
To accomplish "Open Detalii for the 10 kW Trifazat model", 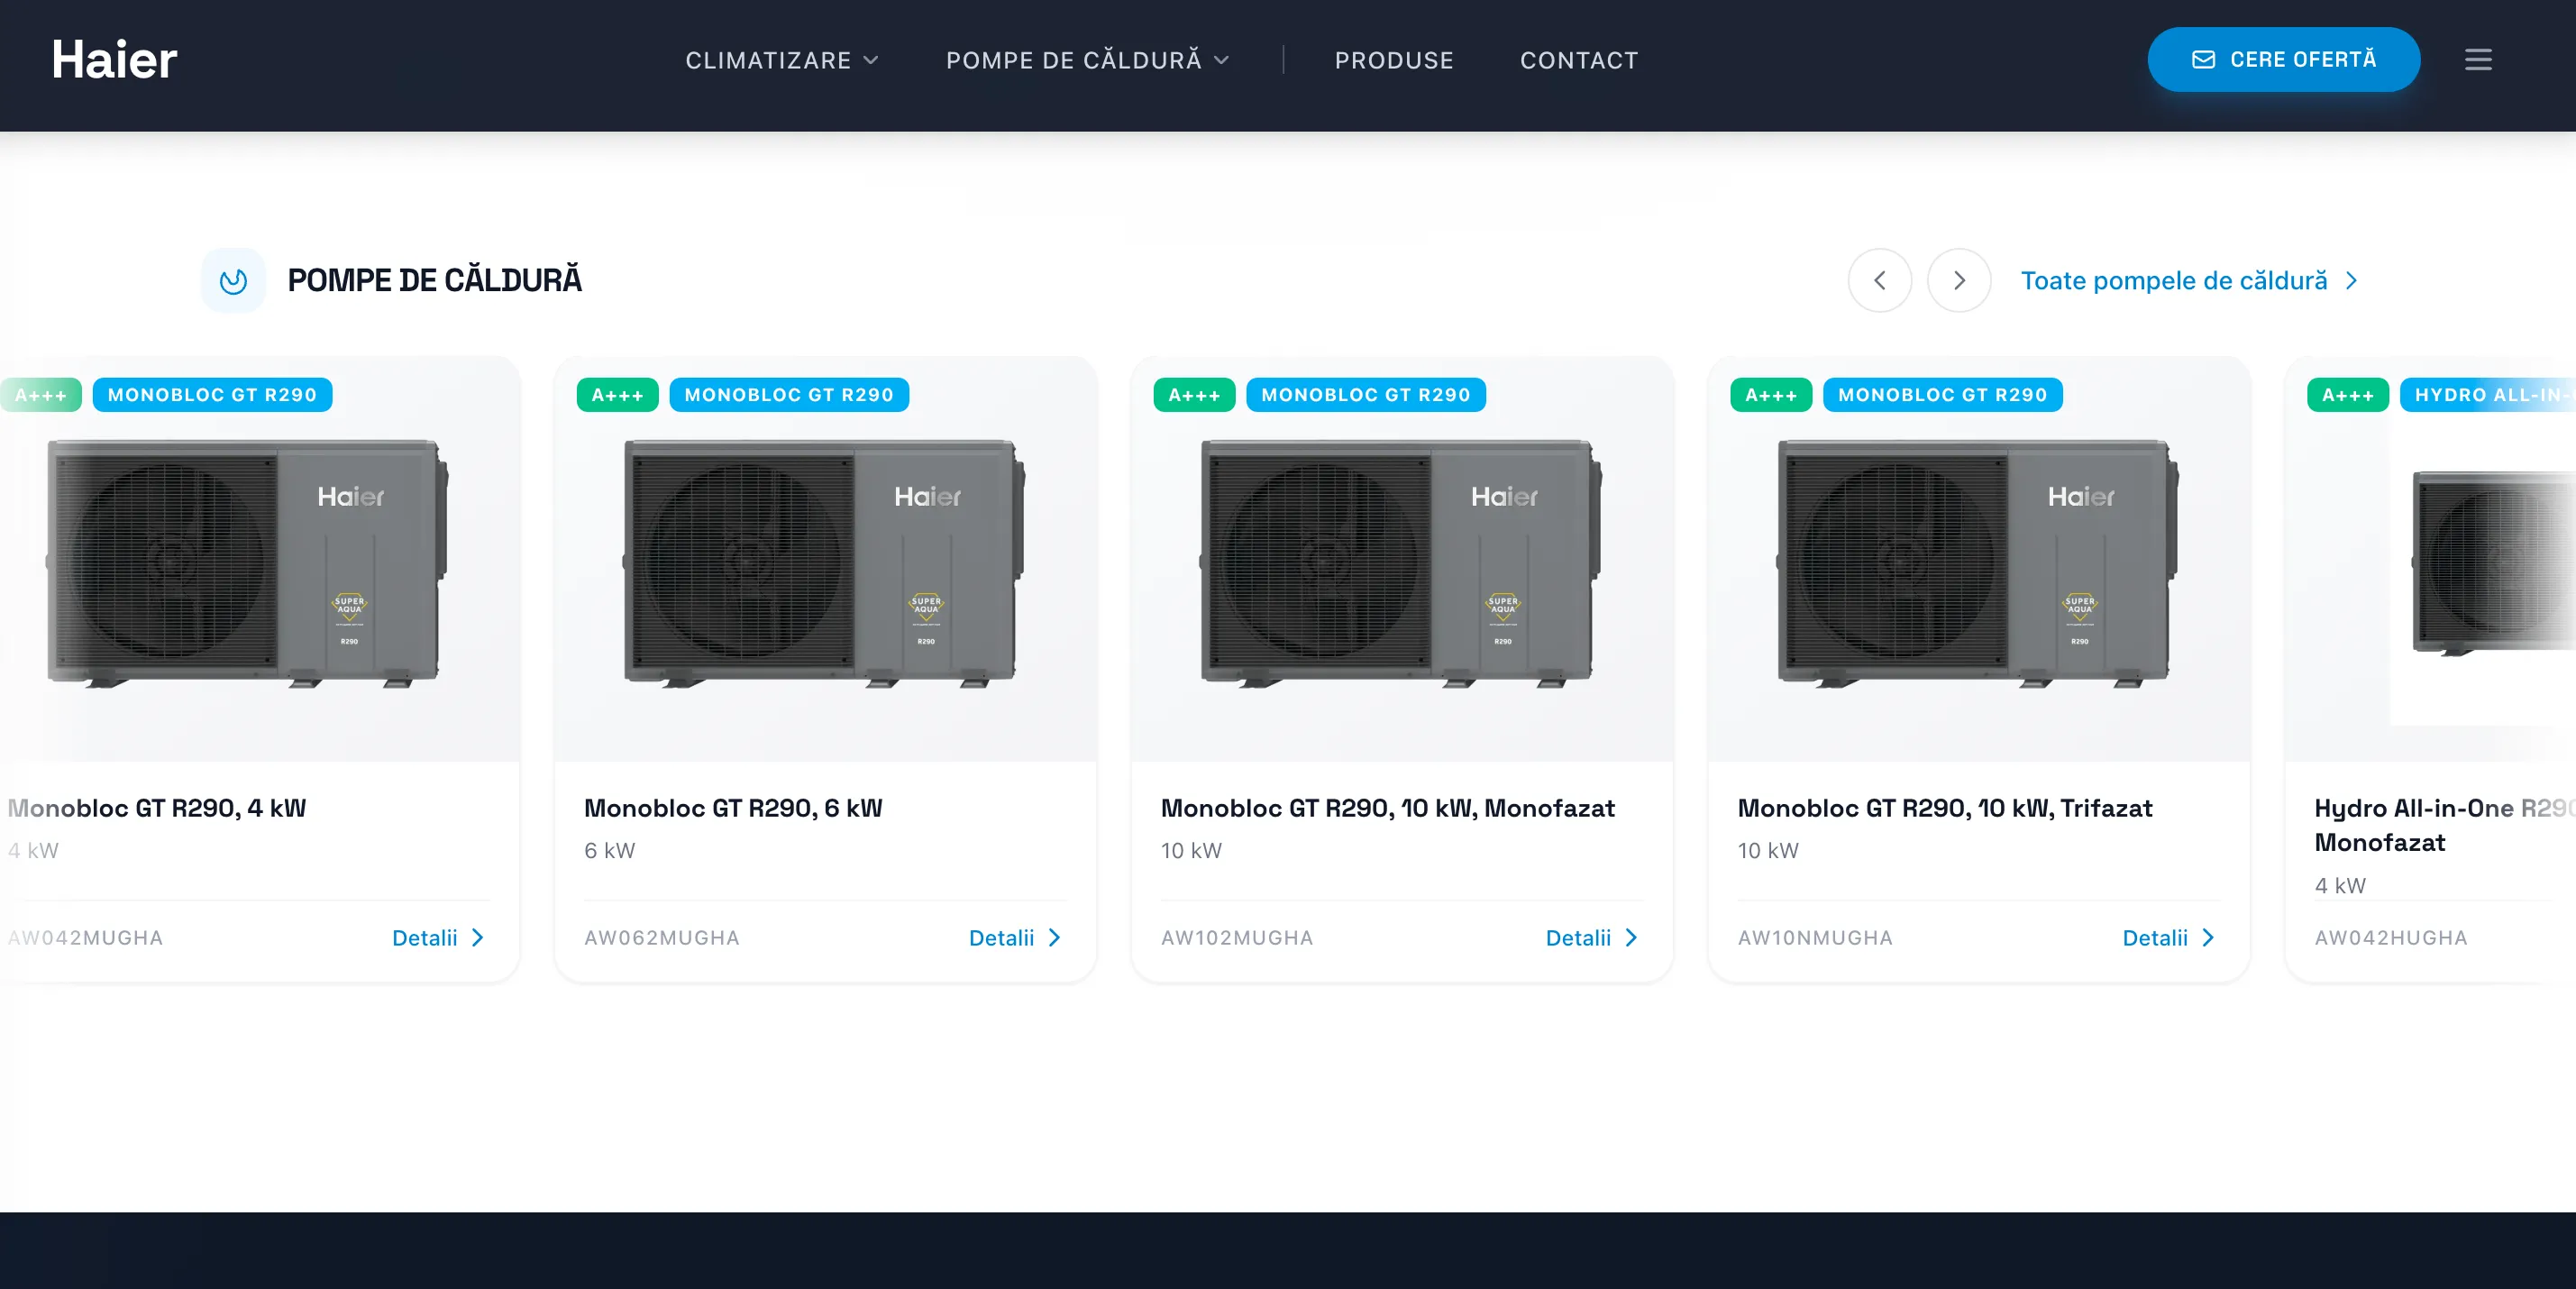I will coord(2168,938).
